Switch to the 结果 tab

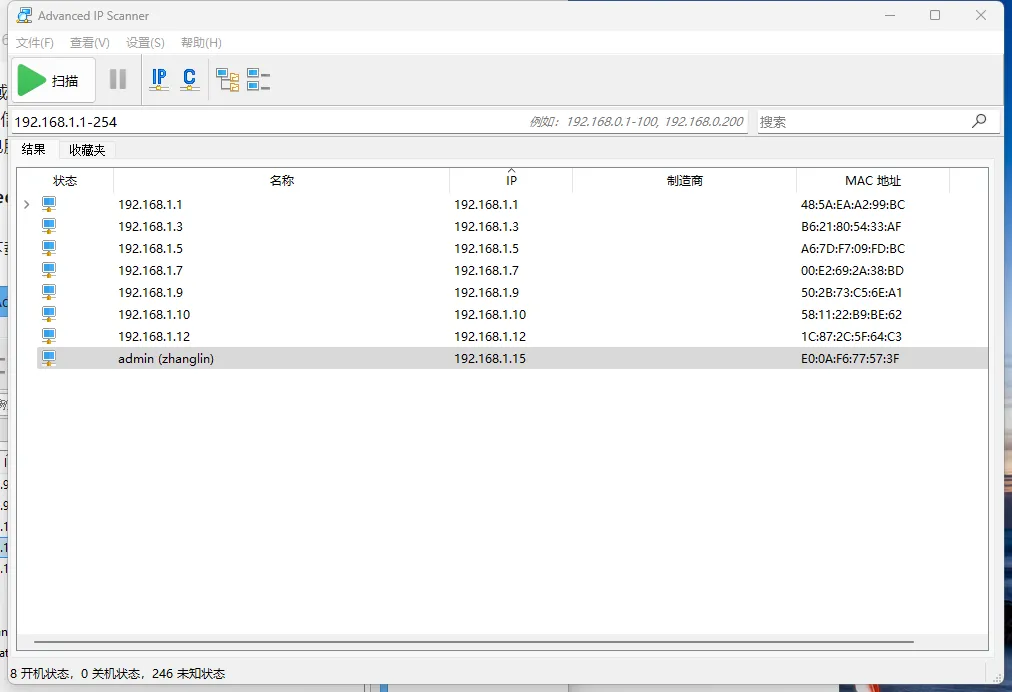[x=34, y=150]
